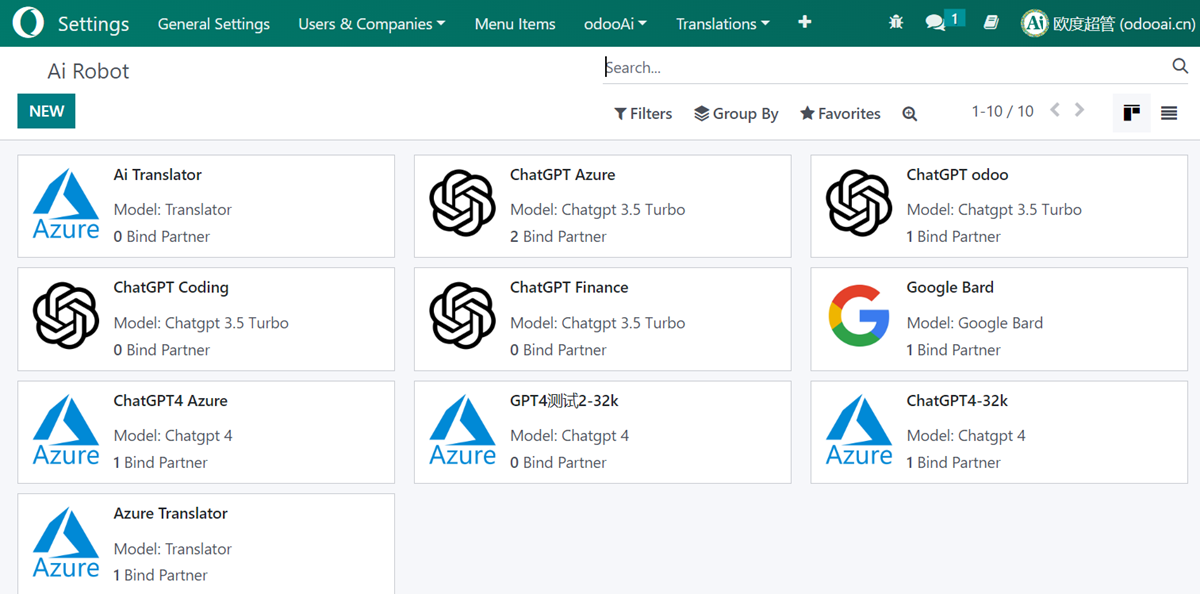Open the Google Bard record title
Image resolution: width=1200 pixels, height=594 pixels.
[950, 287]
